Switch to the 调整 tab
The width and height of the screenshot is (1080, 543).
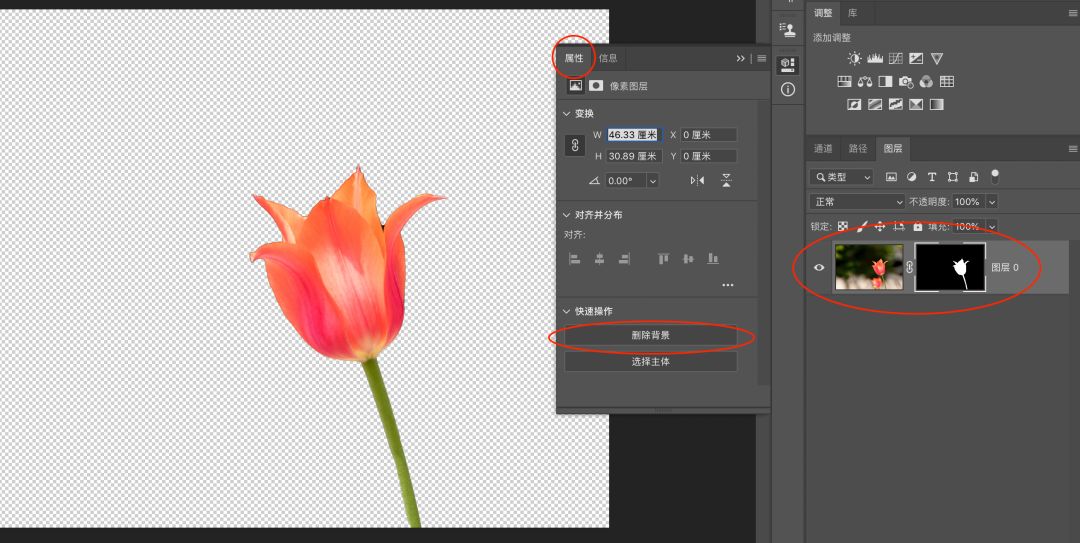[x=823, y=13]
